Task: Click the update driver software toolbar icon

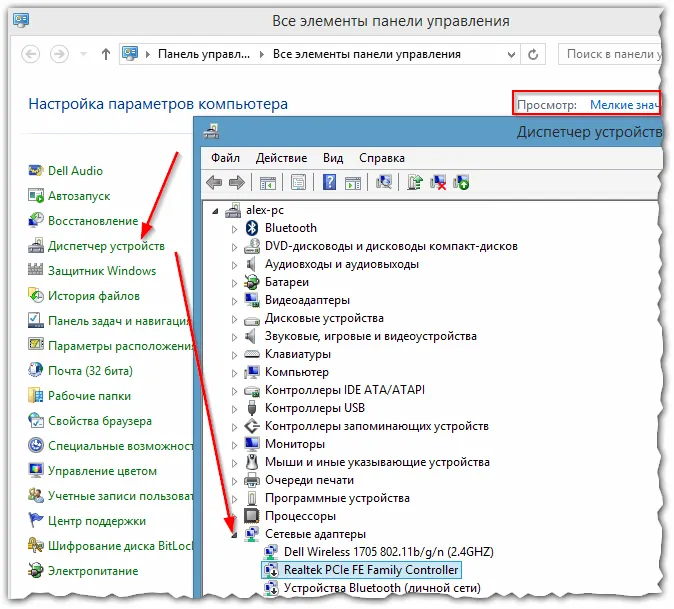Action: (x=415, y=183)
